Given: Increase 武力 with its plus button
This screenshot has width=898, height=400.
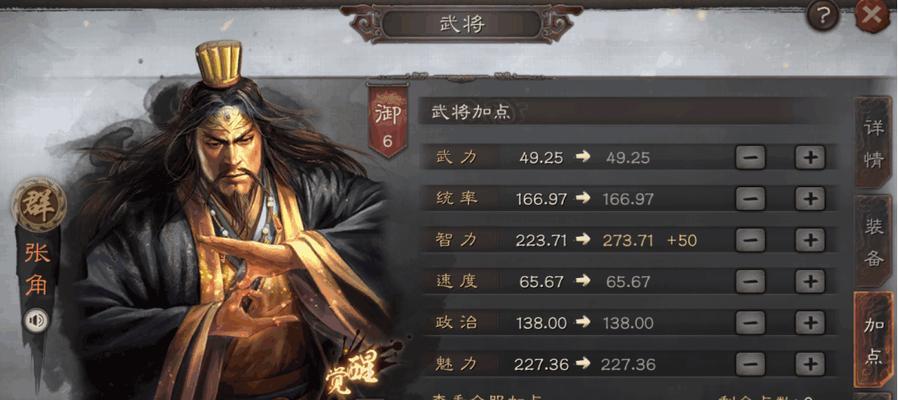Looking at the screenshot, I should pyautogui.click(x=810, y=157).
